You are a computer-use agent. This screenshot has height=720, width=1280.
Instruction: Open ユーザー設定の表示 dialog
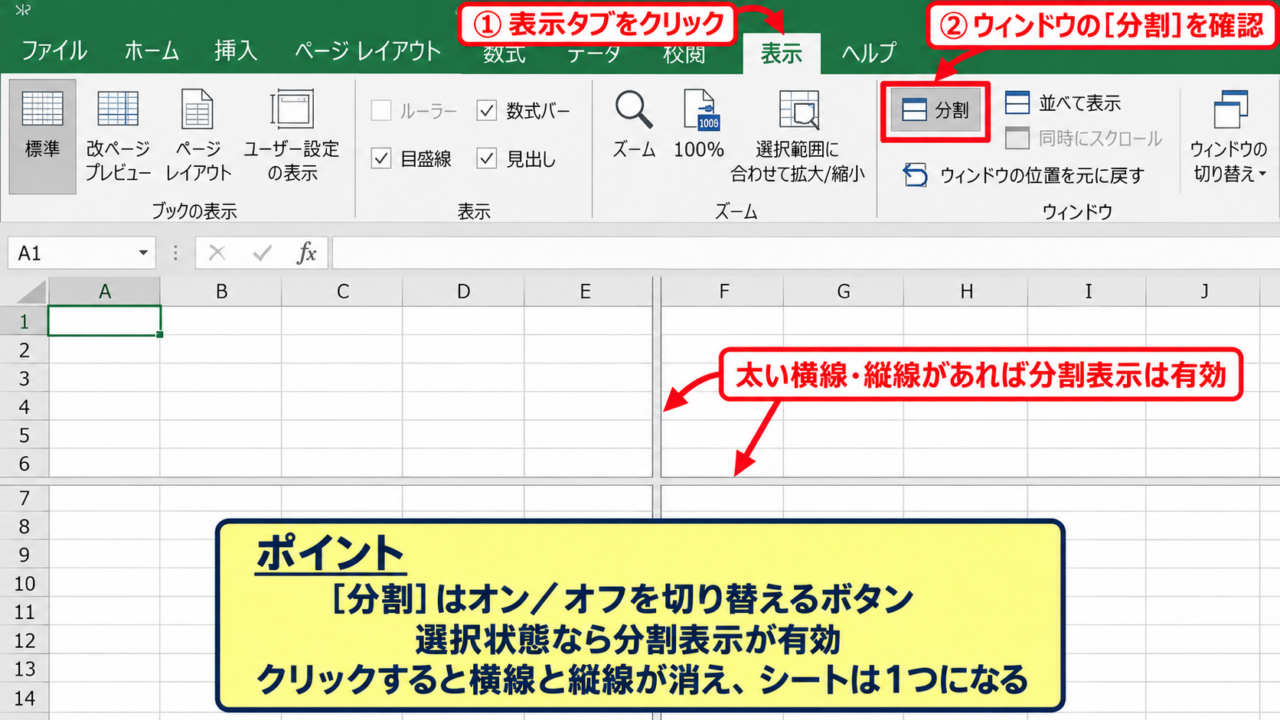click(292, 136)
